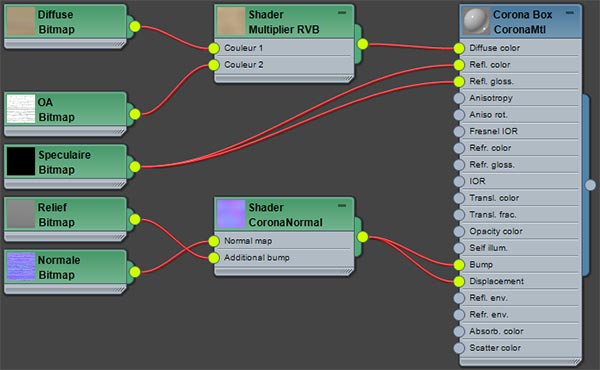The image size is (600, 370).
Task: Select the Normale Bitmap node title
Action: pyautogui.click(x=59, y=267)
